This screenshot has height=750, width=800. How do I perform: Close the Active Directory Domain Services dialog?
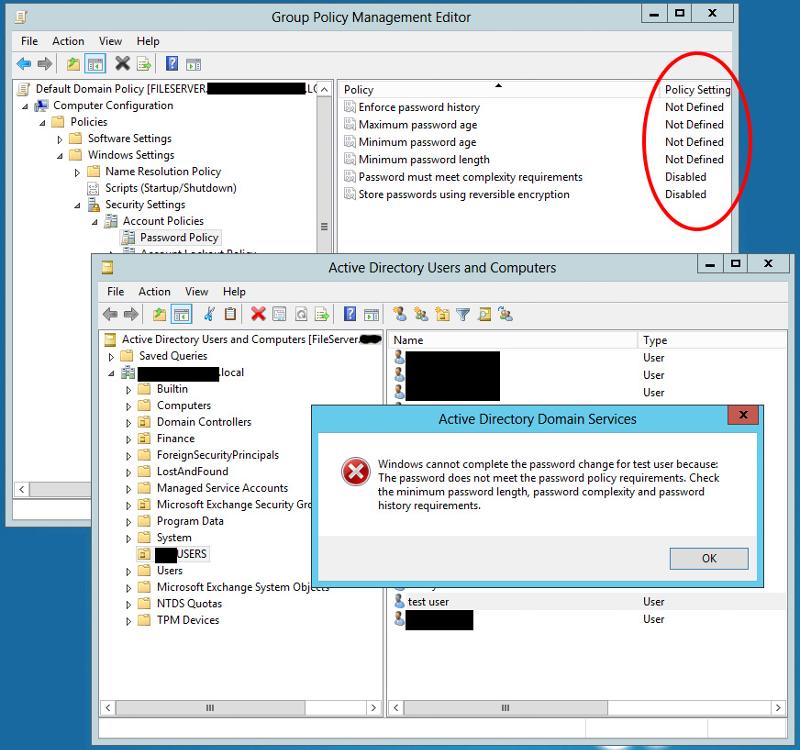pyautogui.click(x=743, y=415)
